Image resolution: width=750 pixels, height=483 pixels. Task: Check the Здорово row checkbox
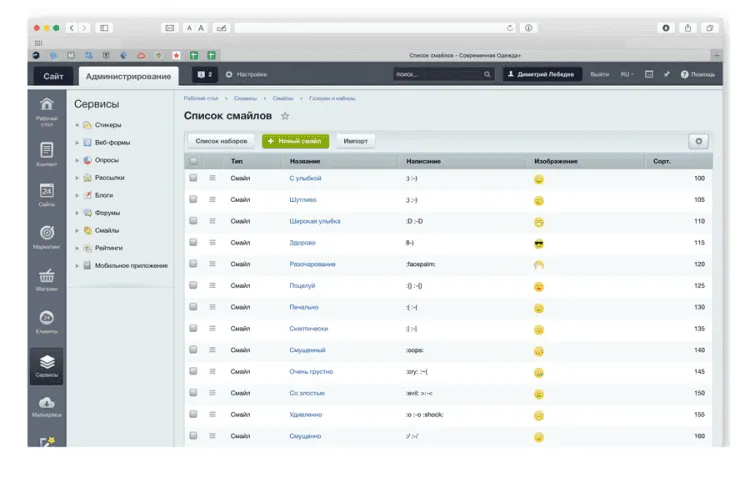tap(193, 242)
